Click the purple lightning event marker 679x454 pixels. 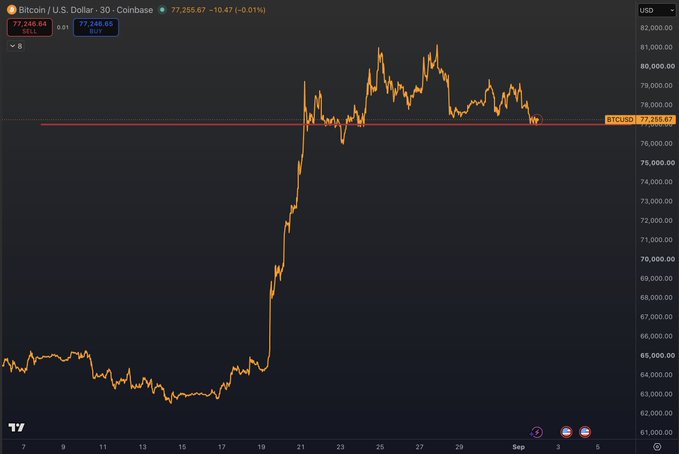(537, 432)
